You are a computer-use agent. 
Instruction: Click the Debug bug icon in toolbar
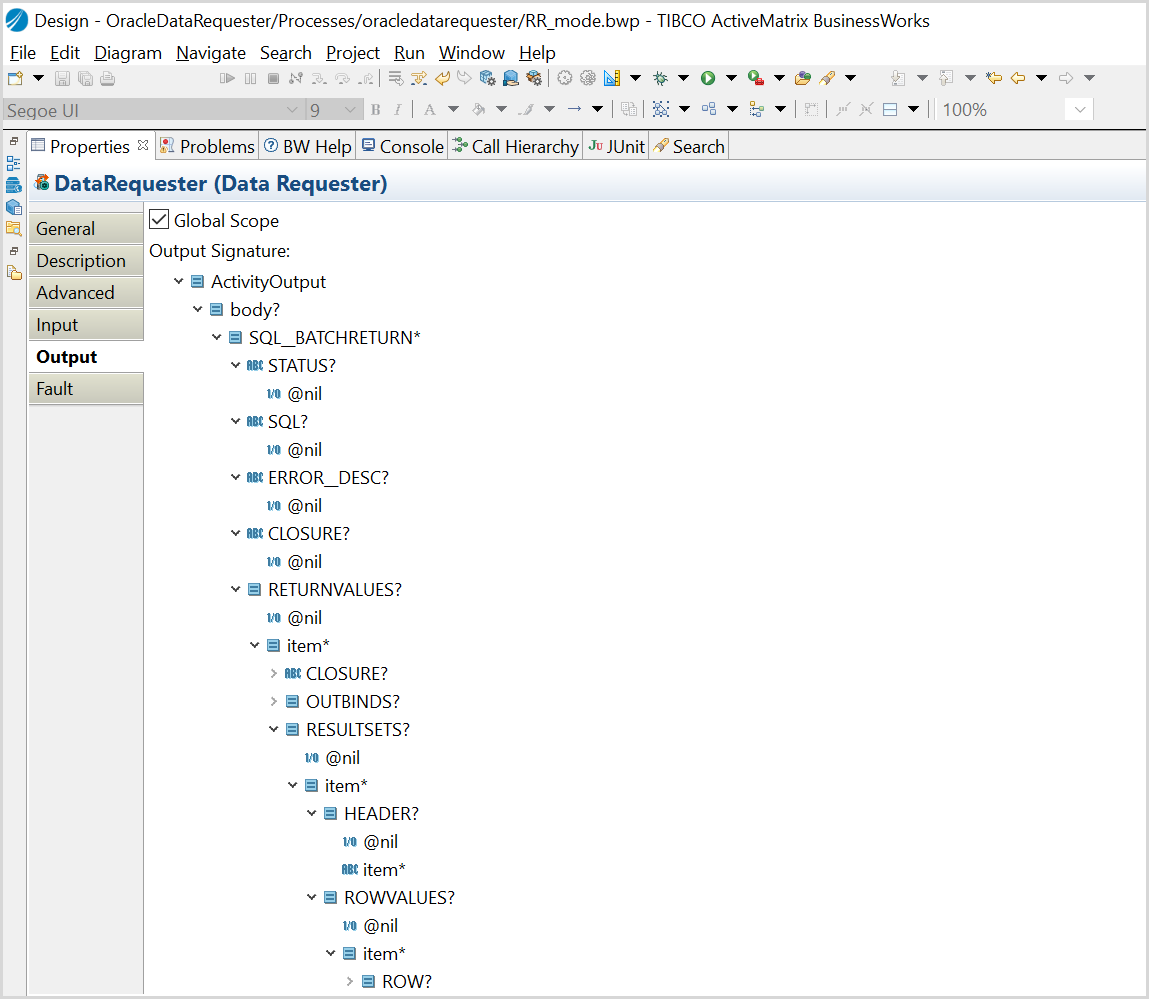[660, 78]
